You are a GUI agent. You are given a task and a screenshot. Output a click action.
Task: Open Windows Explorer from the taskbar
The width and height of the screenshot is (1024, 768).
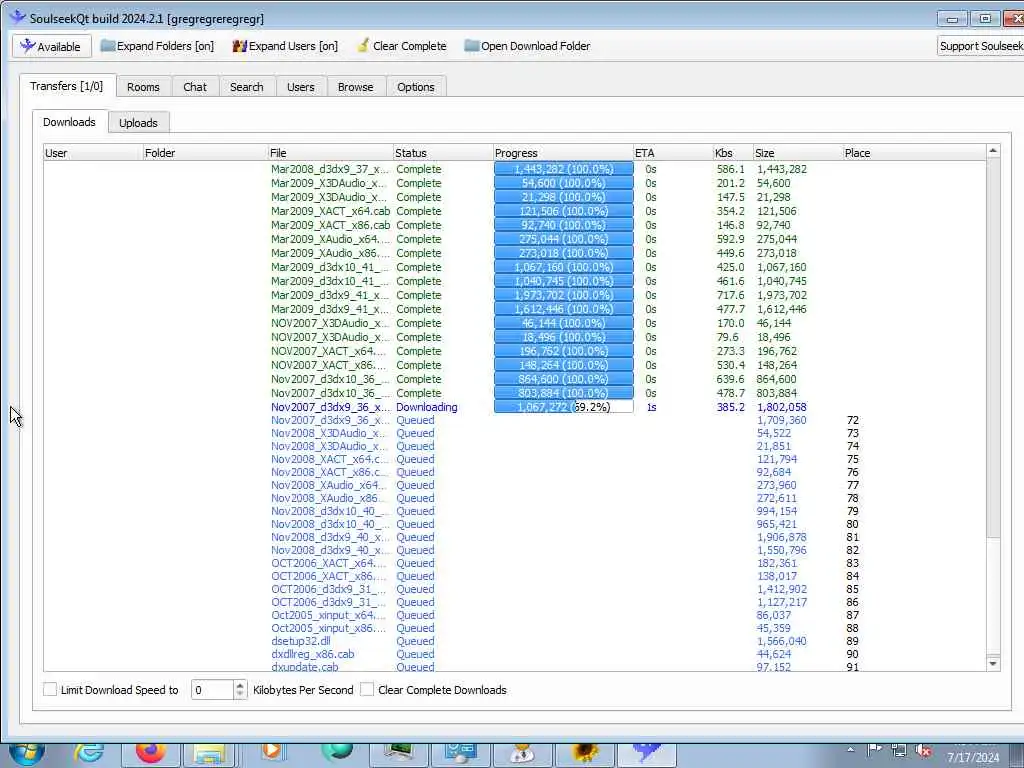(210, 756)
